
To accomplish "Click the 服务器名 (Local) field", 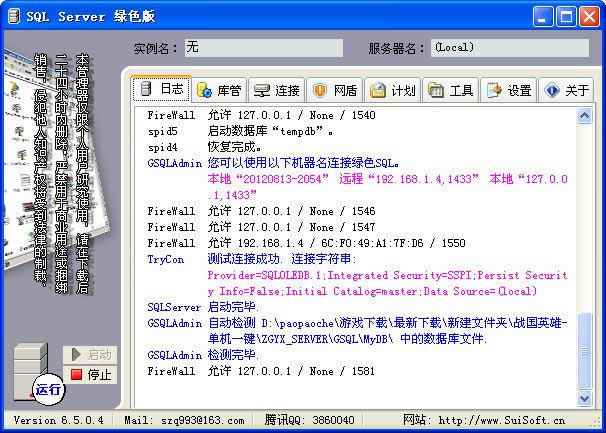I will pos(510,48).
